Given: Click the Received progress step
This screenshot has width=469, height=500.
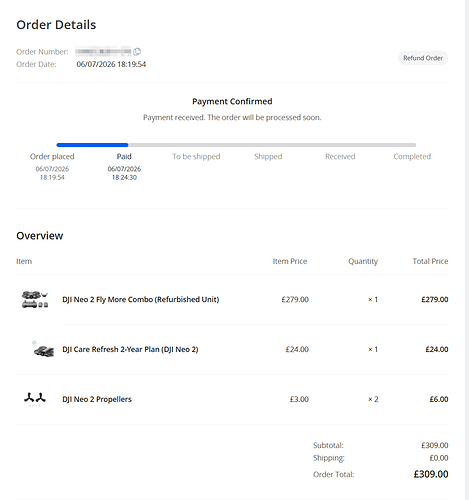Looking at the screenshot, I should point(340,156).
